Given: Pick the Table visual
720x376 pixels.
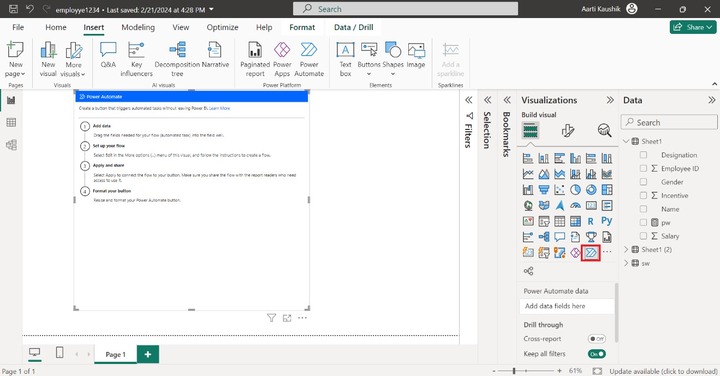Looking at the screenshot, I should 559,221.
